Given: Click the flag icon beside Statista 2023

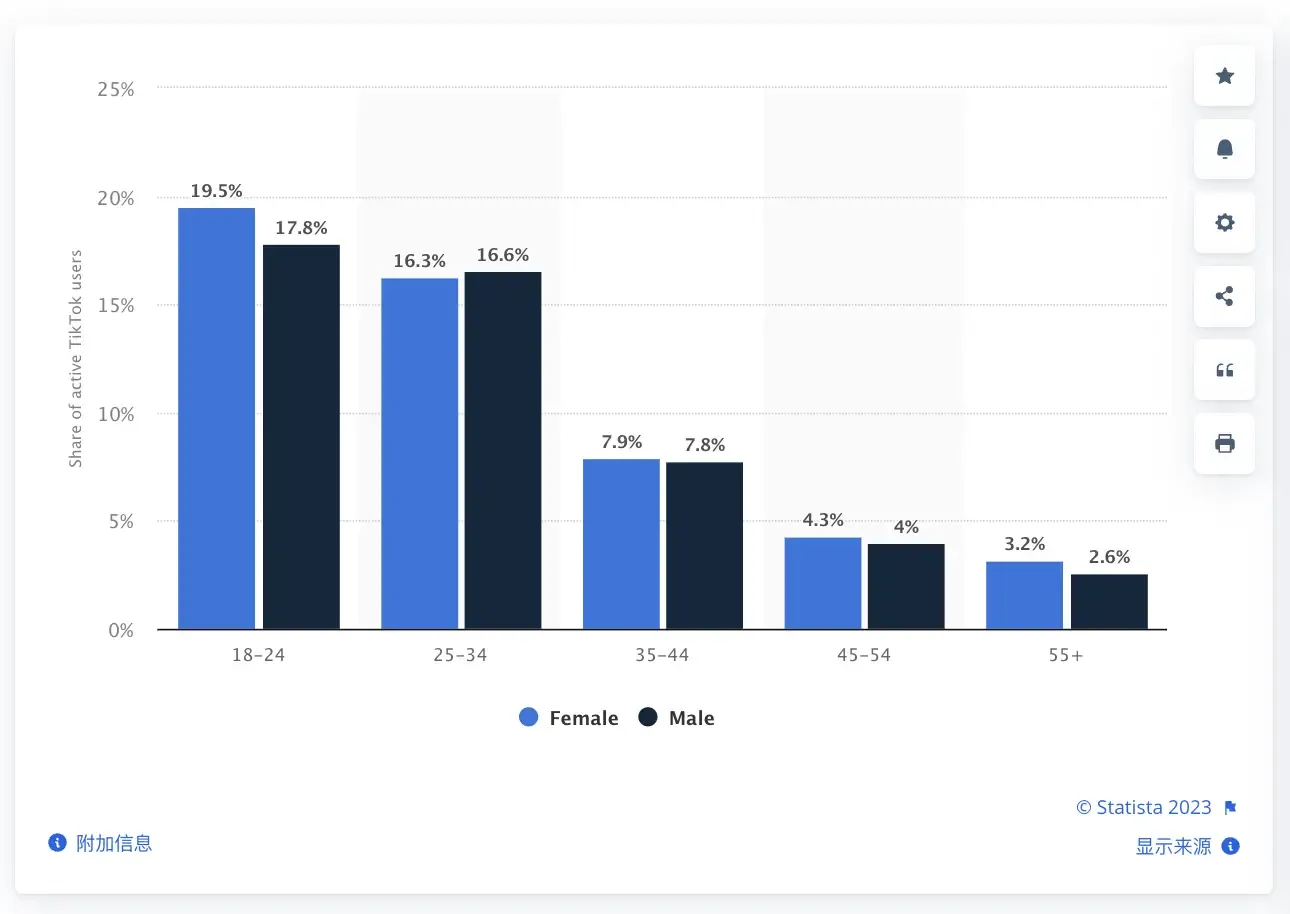Looking at the screenshot, I should pos(1230,808).
